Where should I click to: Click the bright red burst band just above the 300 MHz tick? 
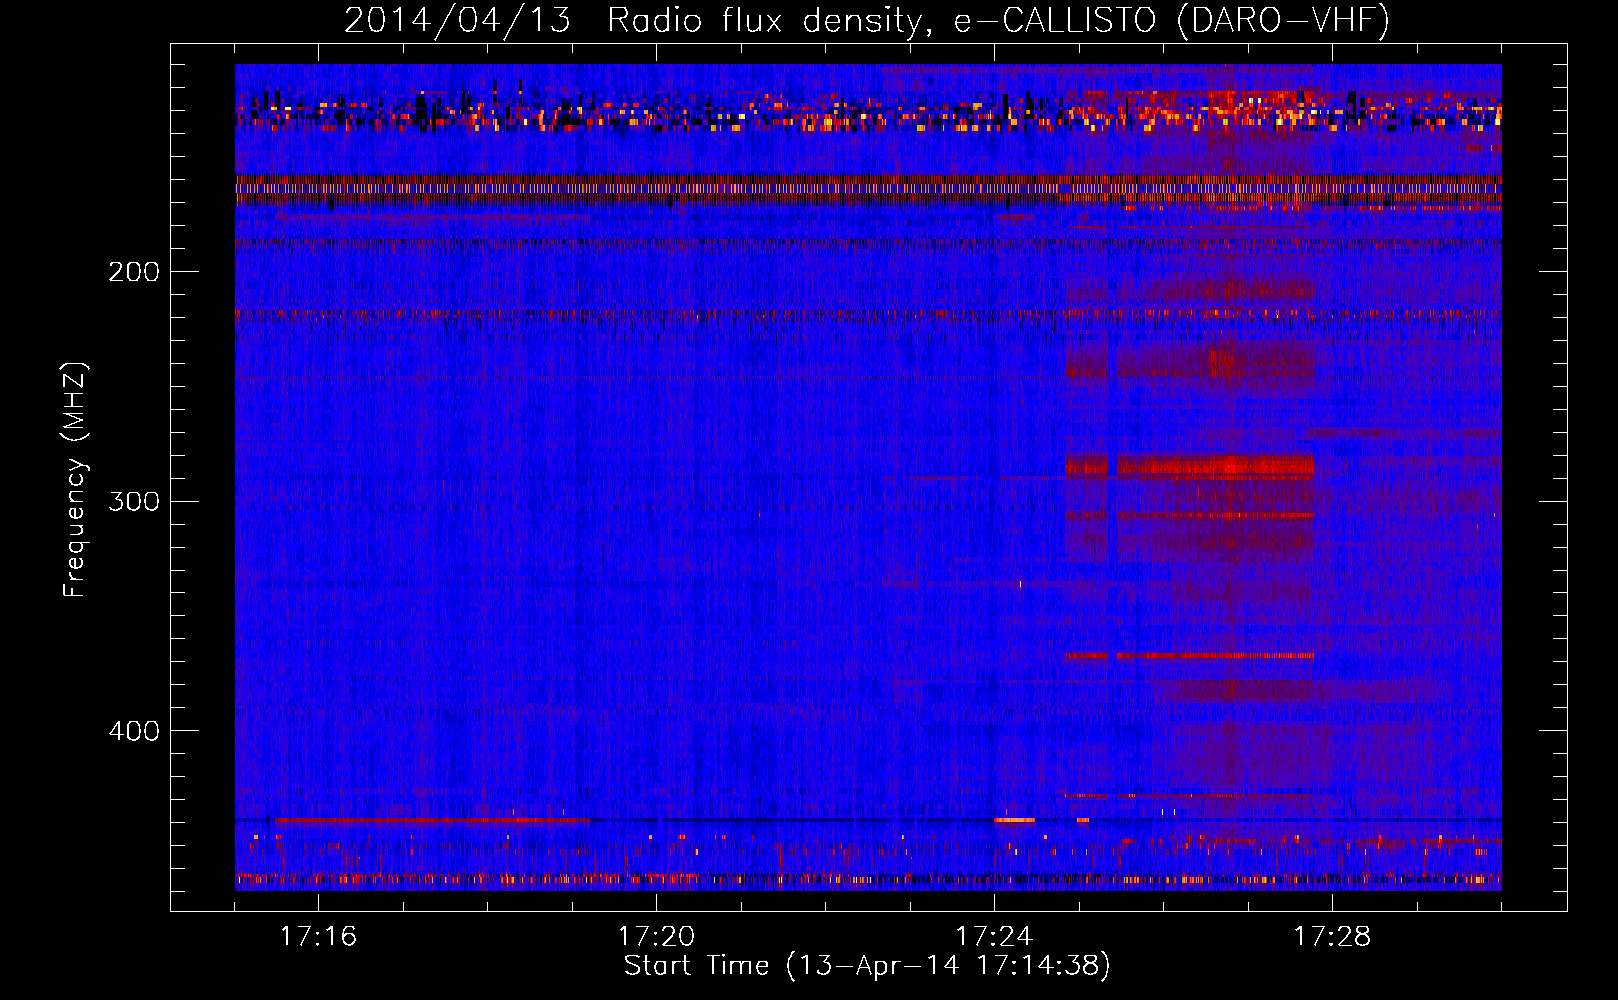(1189, 466)
